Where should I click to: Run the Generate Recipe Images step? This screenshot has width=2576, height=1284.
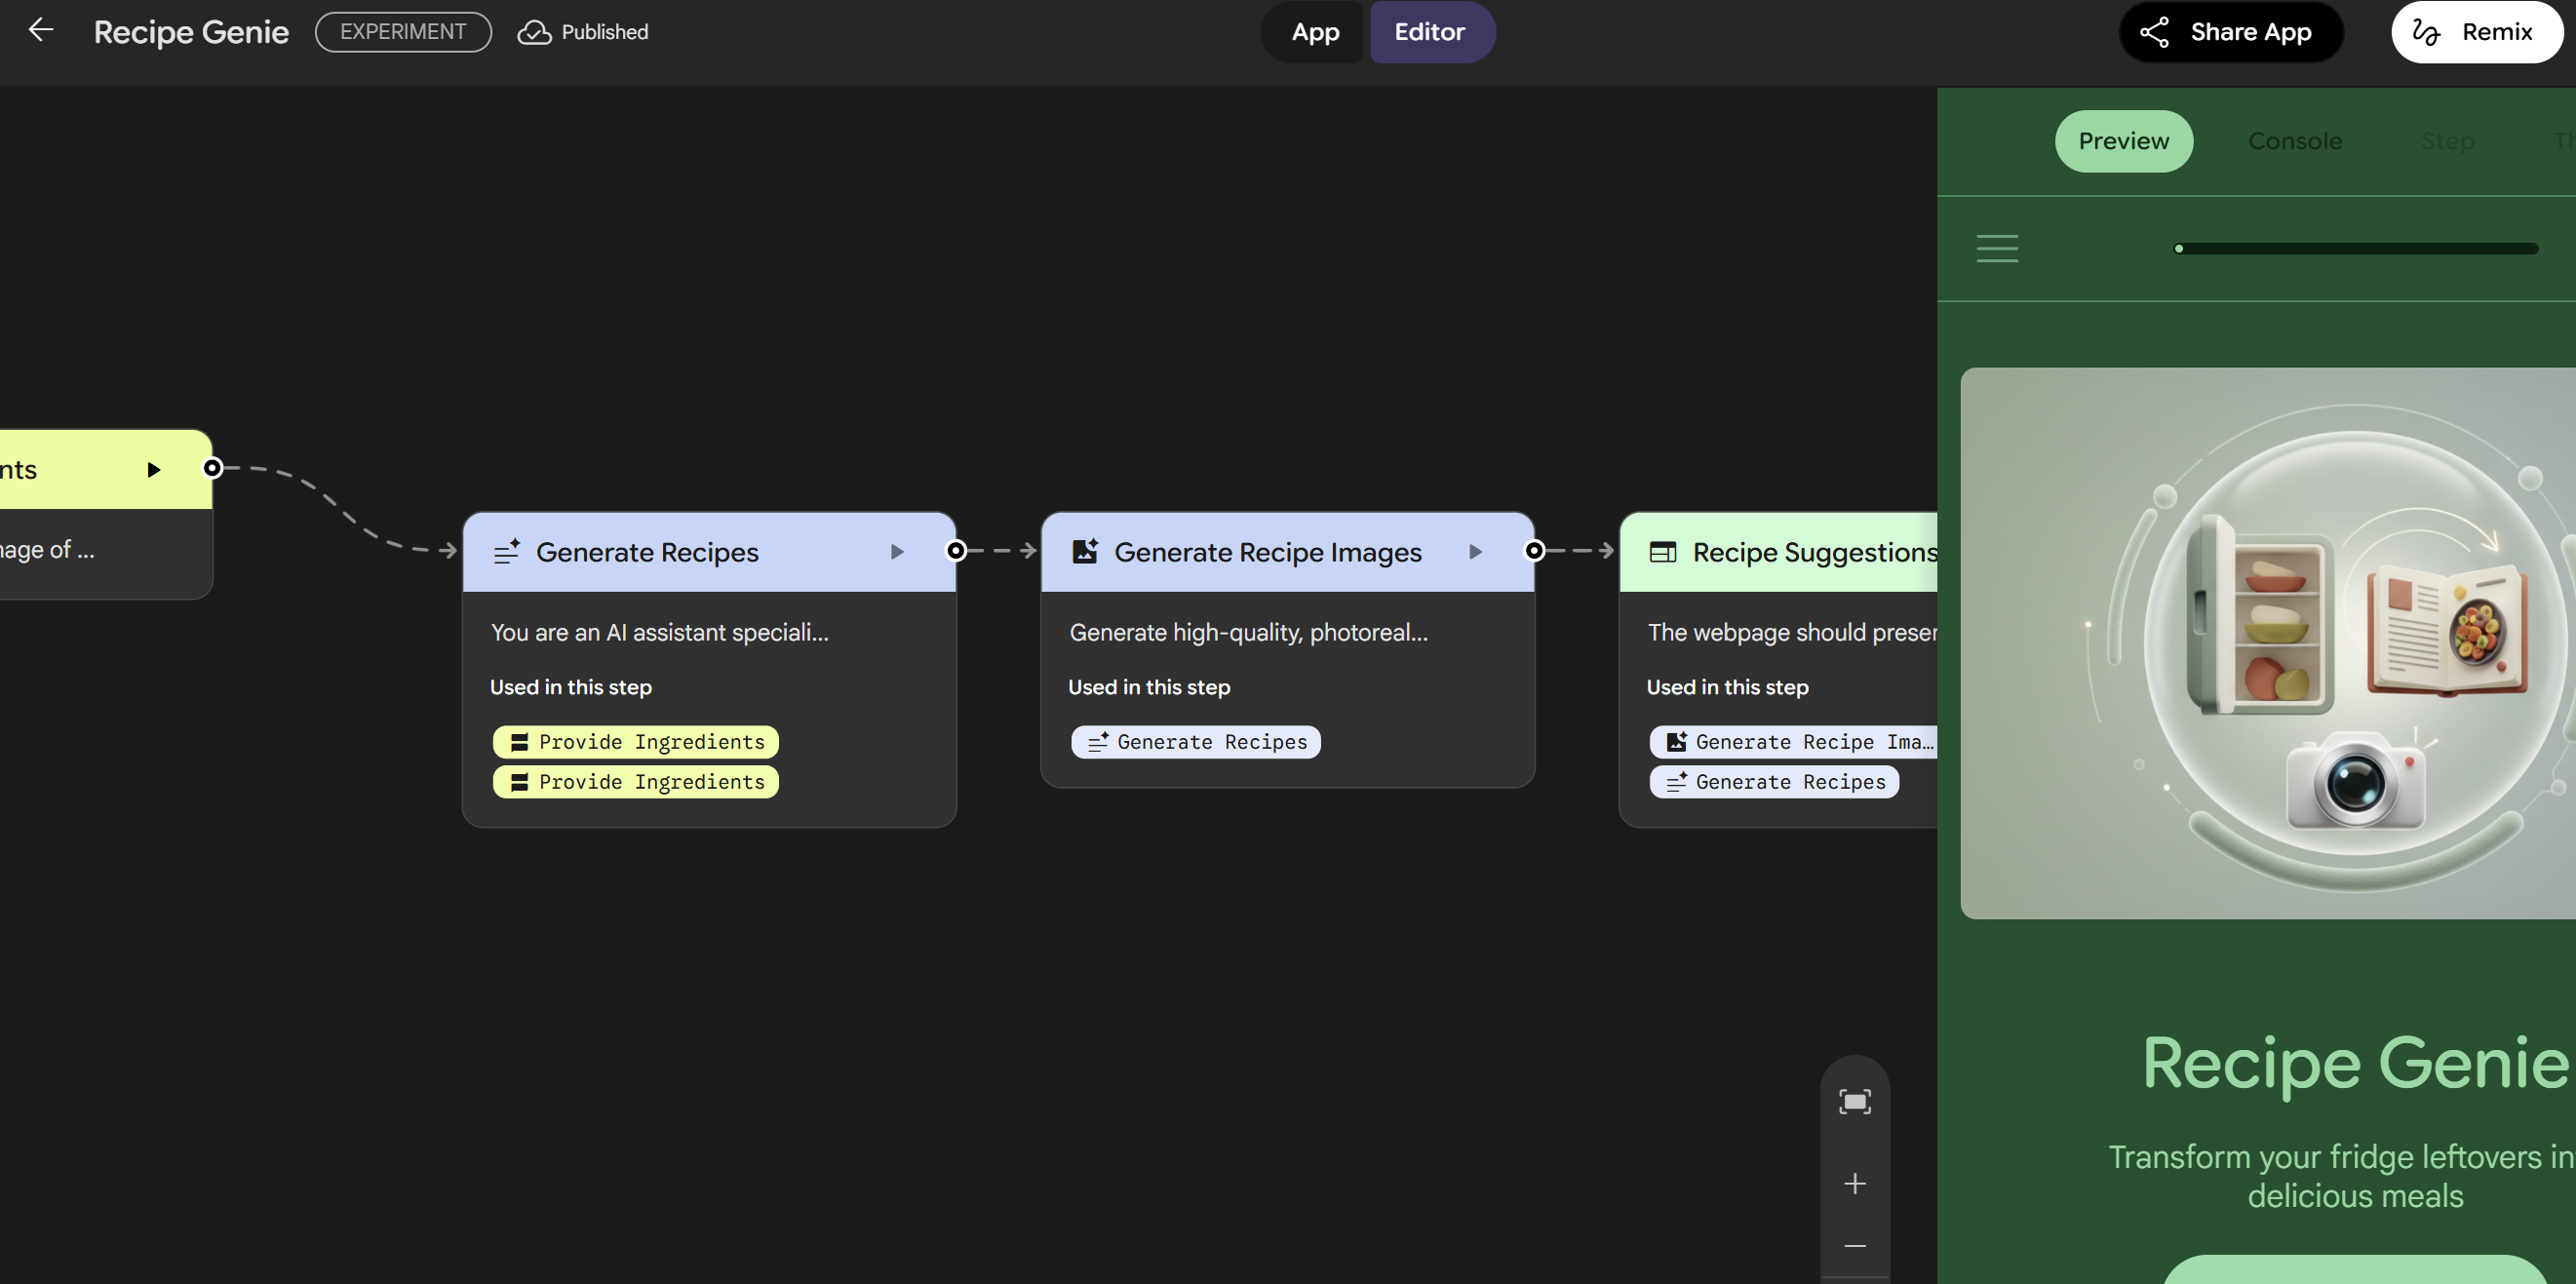click(1475, 552)
